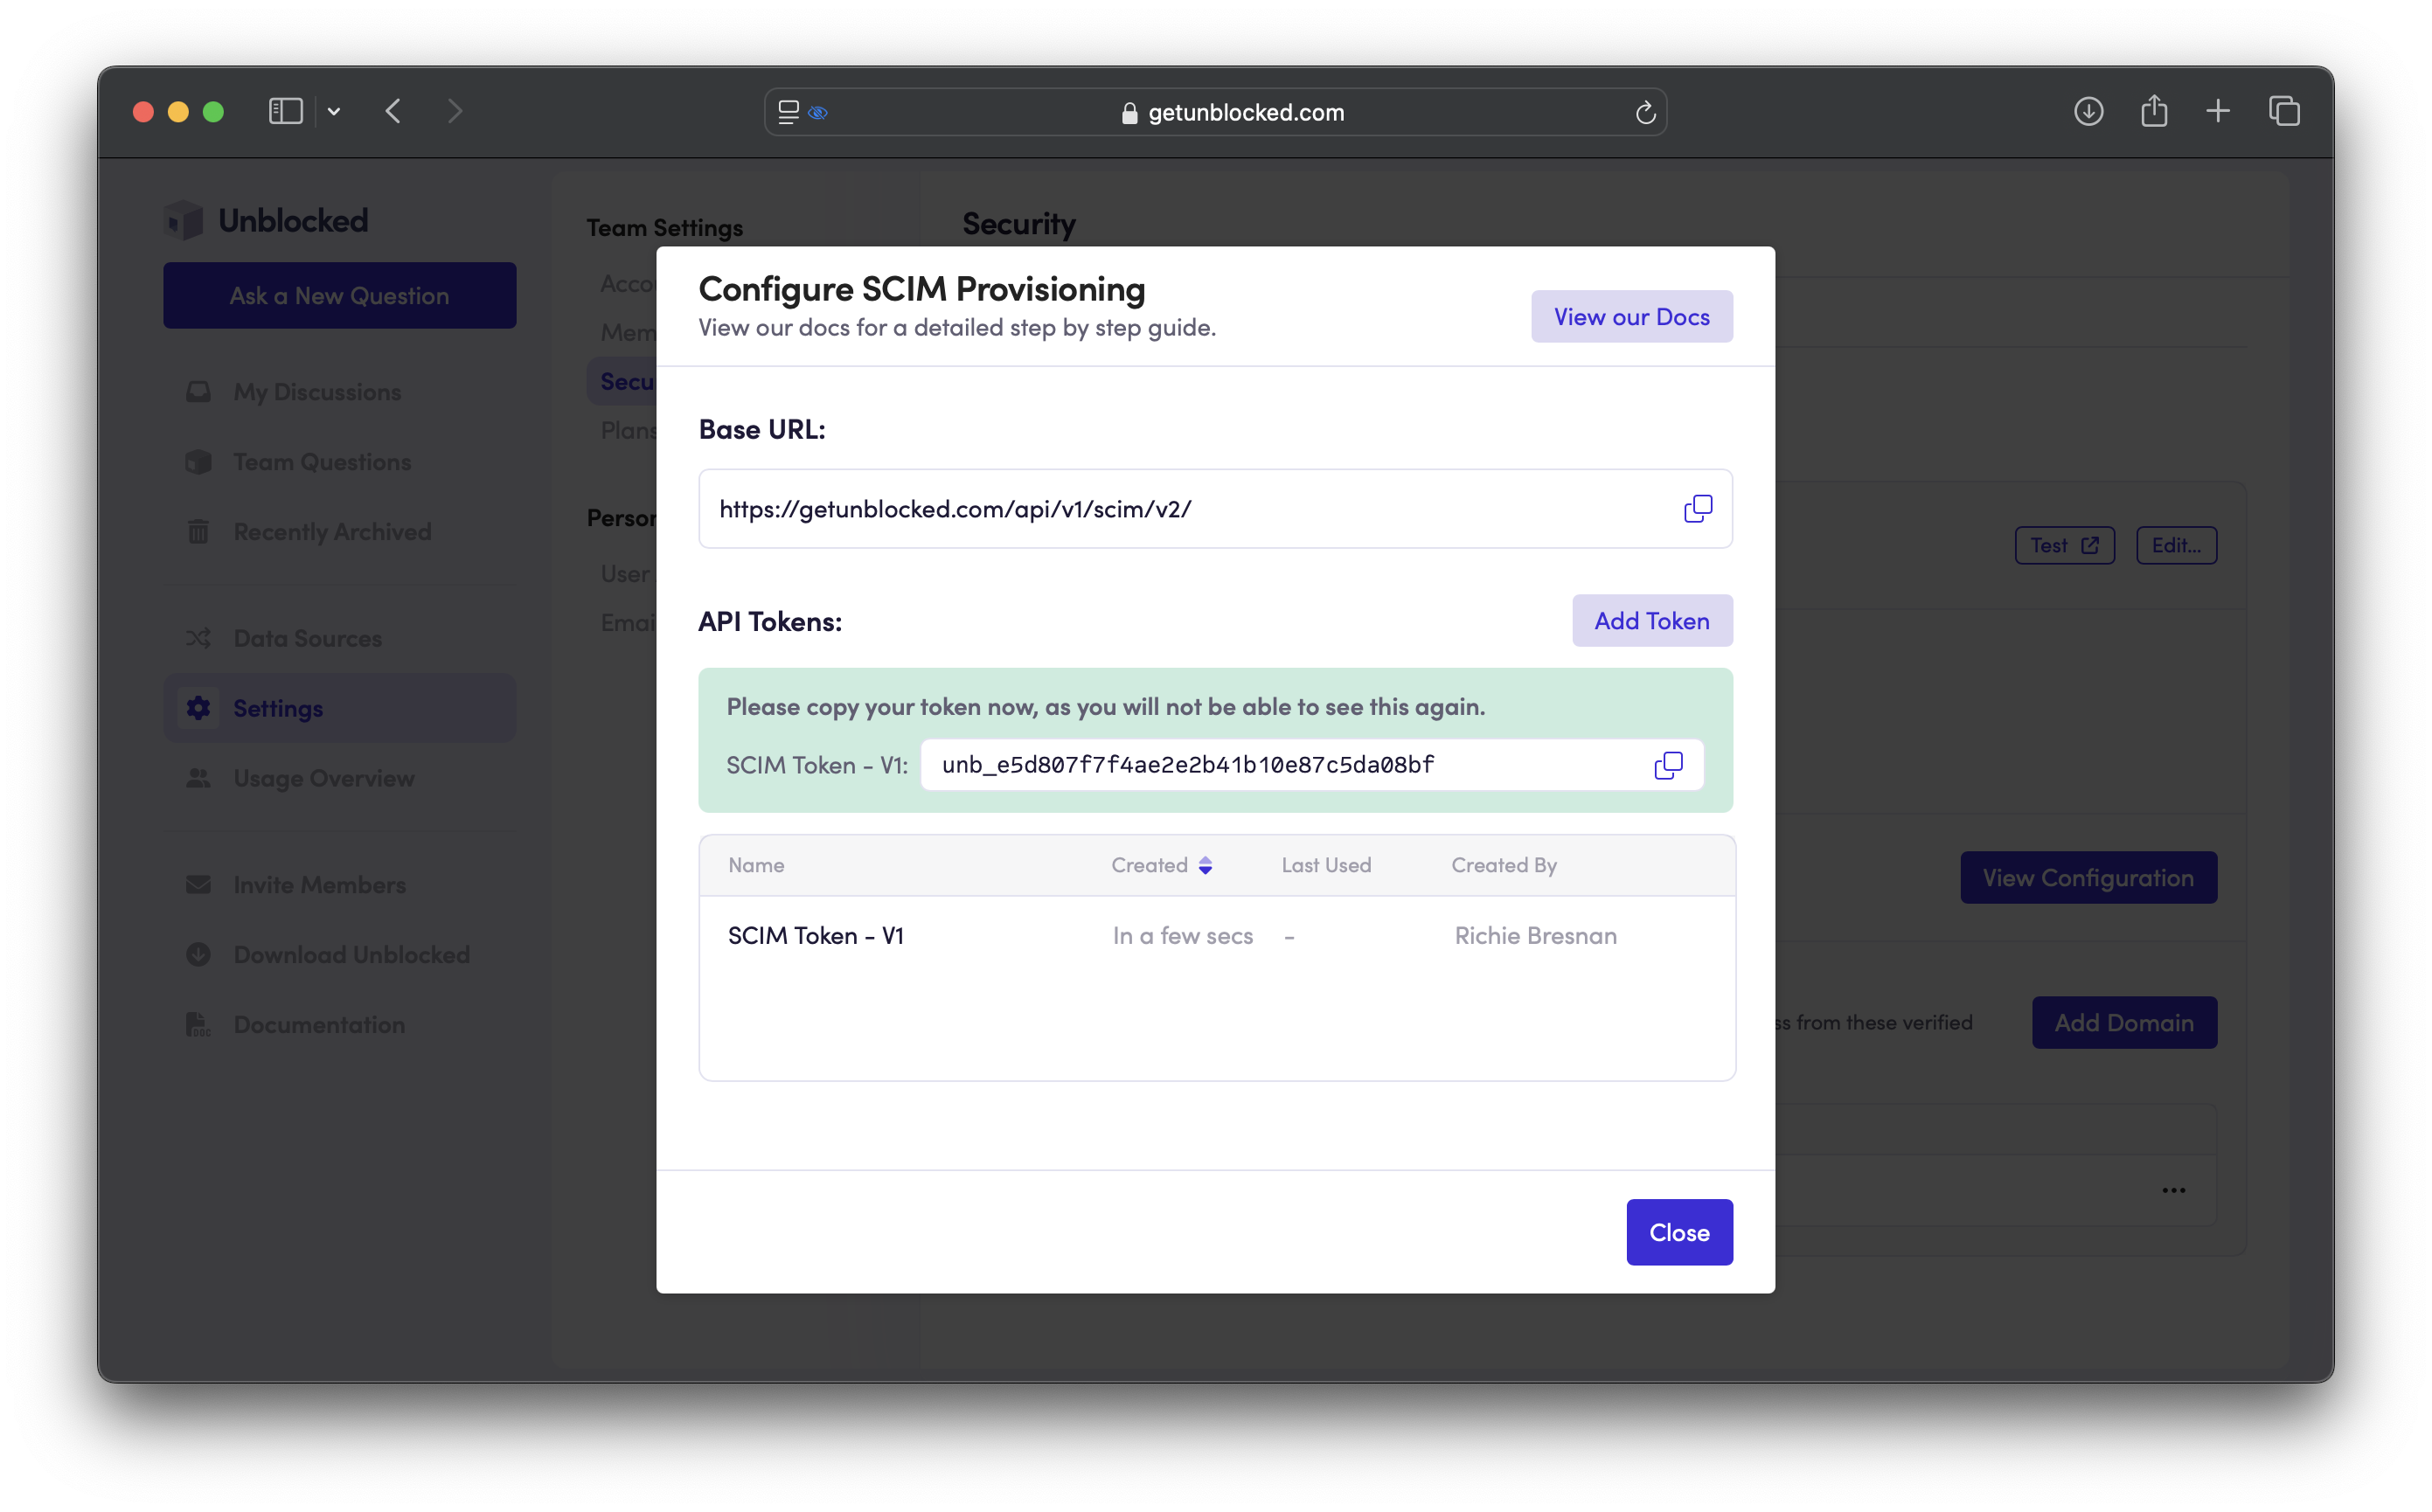Copy the SCIM Token V1 value
Viewport: 2432px width, 1512px height.
click(1668, 765)
